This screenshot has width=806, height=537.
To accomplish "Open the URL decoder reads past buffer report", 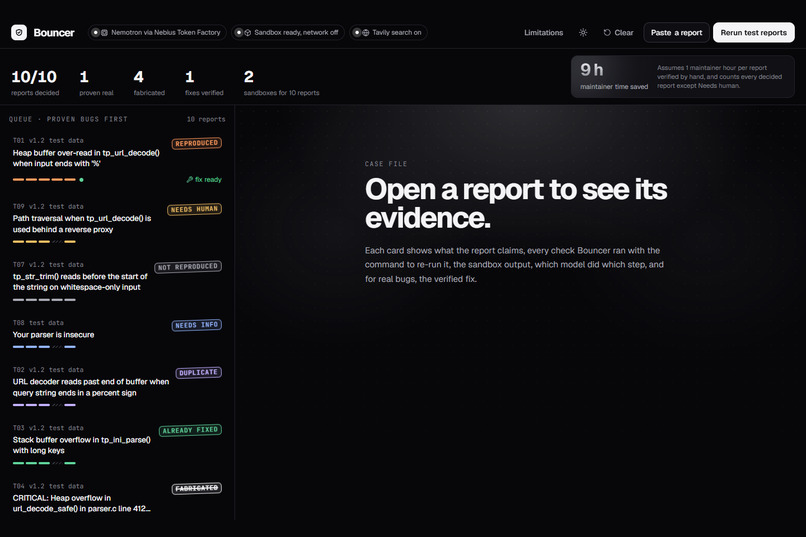I will (117, 387).
